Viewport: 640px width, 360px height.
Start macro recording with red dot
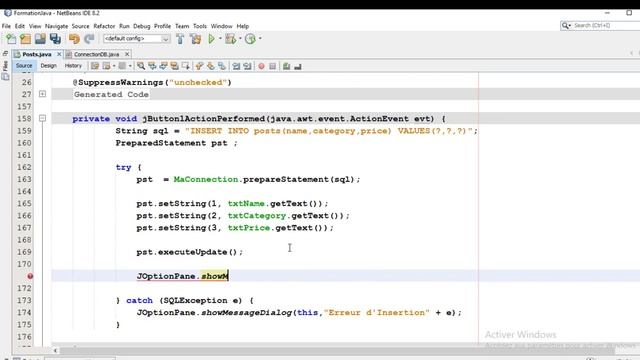click(x=261, y=66)
